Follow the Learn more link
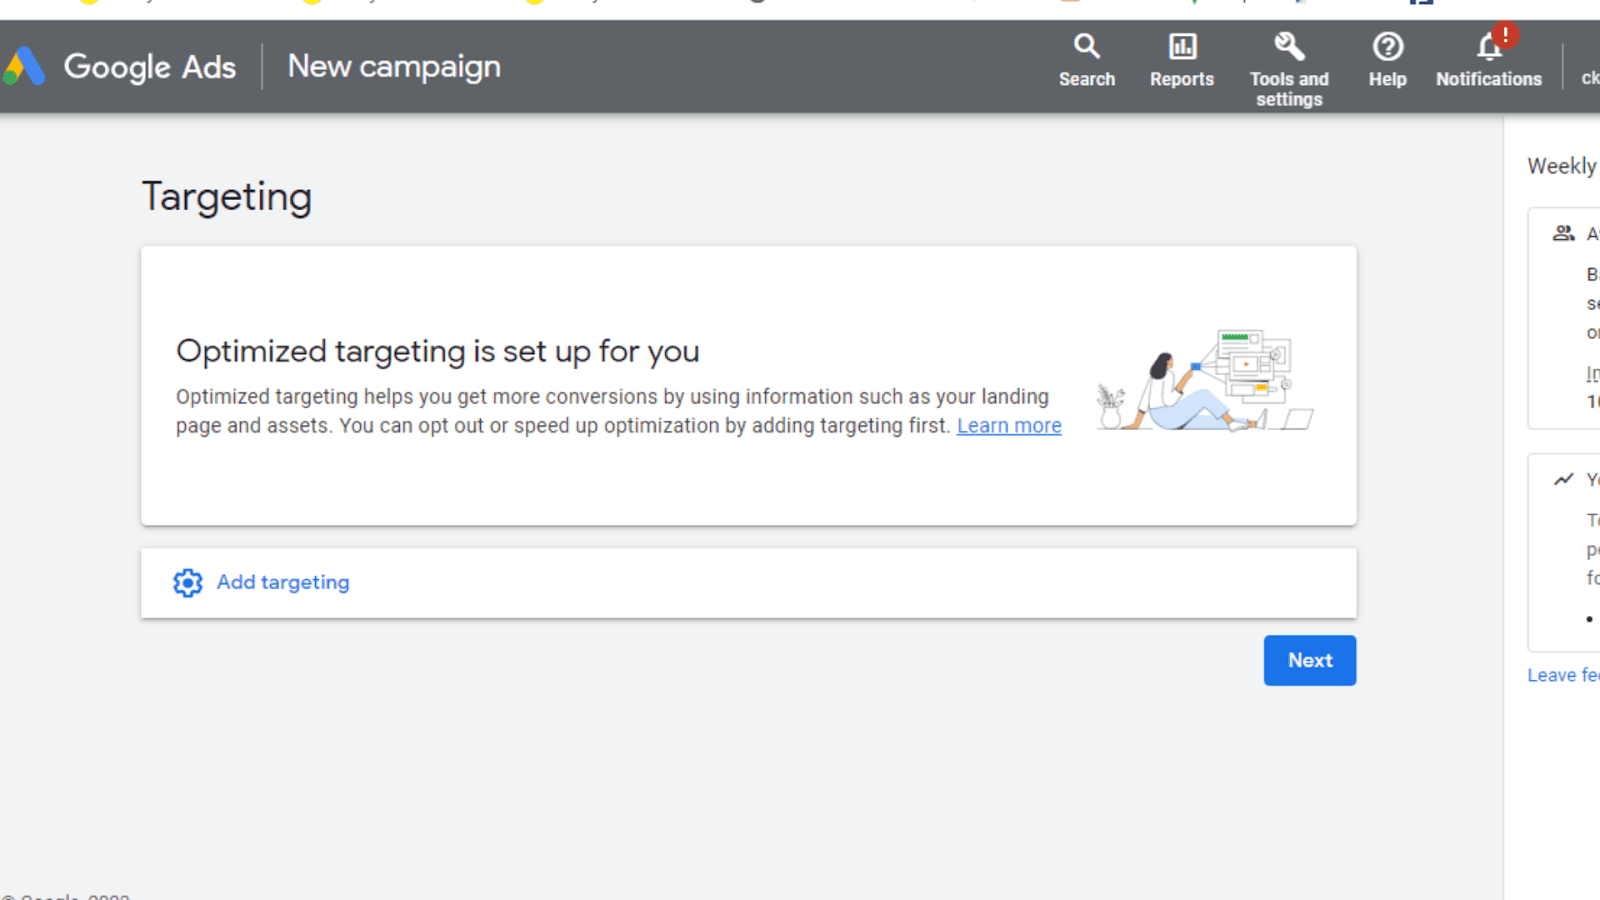Screen dimensions: 1600x900 click(1009, 425)
